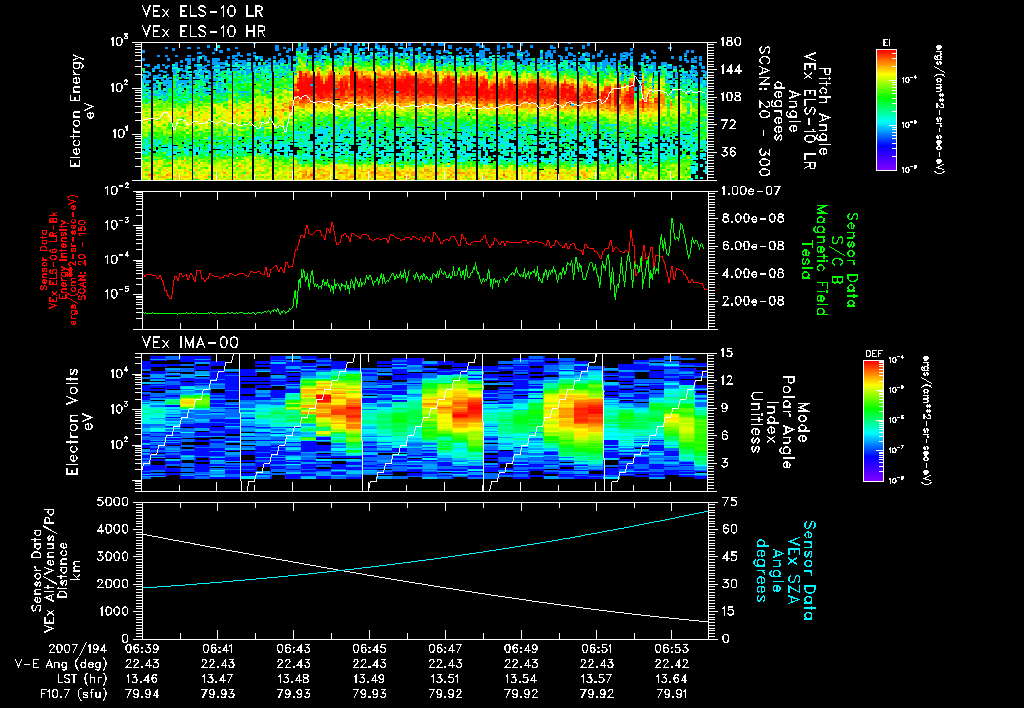The width and height of the screenshot is (1024, 708).
Task: Click the 06:41 time tick label
Action: click(x=217, y=649)
